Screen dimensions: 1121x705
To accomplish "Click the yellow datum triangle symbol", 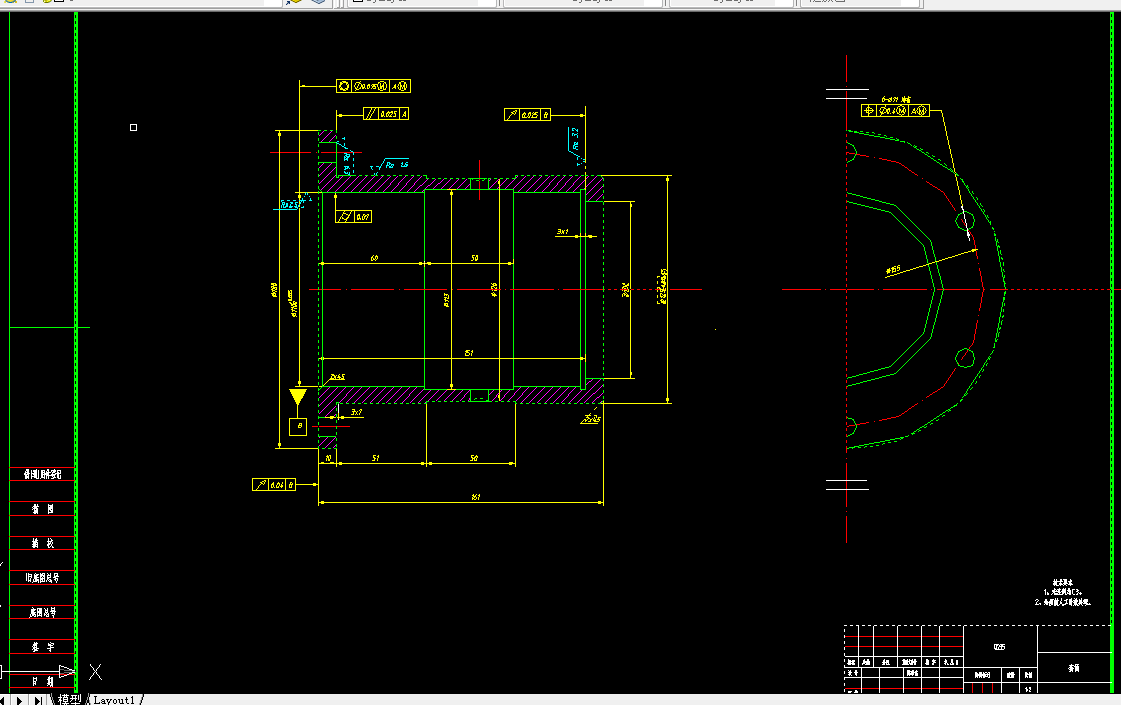I will click(x=297, y=397).
